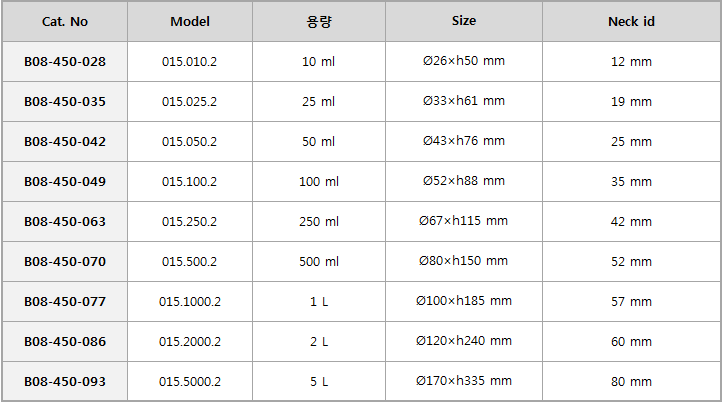This screenshot has height=403, width=723.
Task: Click the '2 L' capacity cell
Action: pyautogui.click(x=319, y=342)
